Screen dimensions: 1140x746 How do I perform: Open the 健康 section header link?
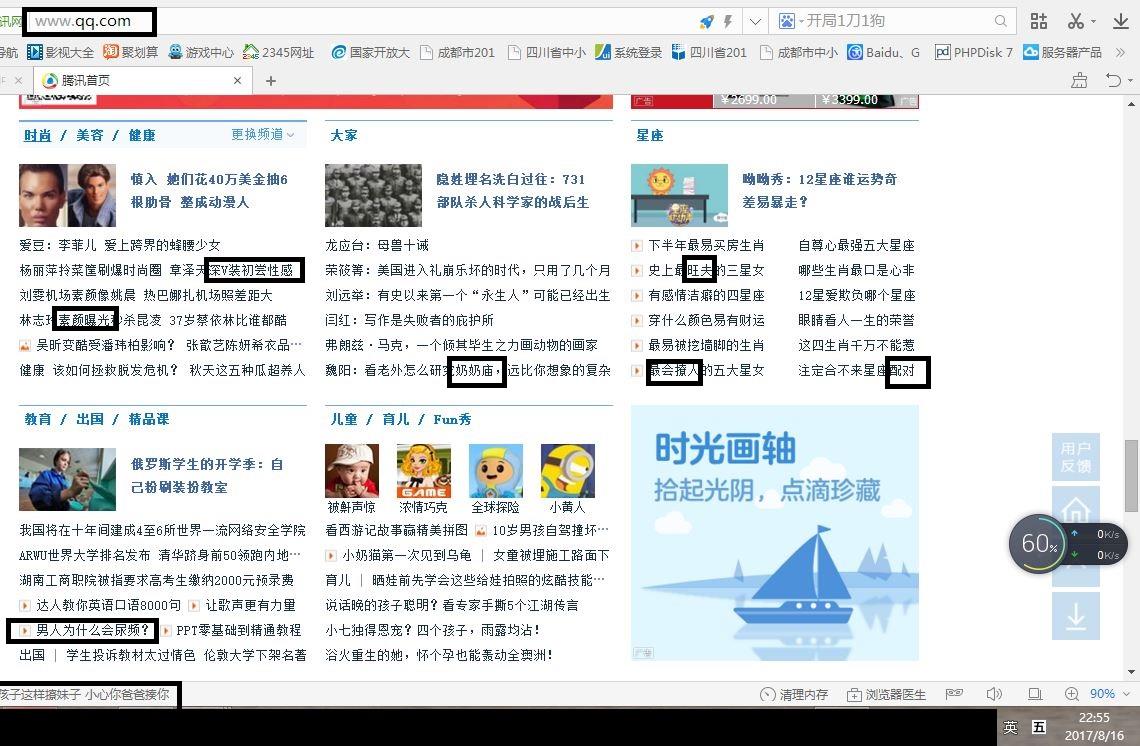pyautogui.click(x=142, y=135)
